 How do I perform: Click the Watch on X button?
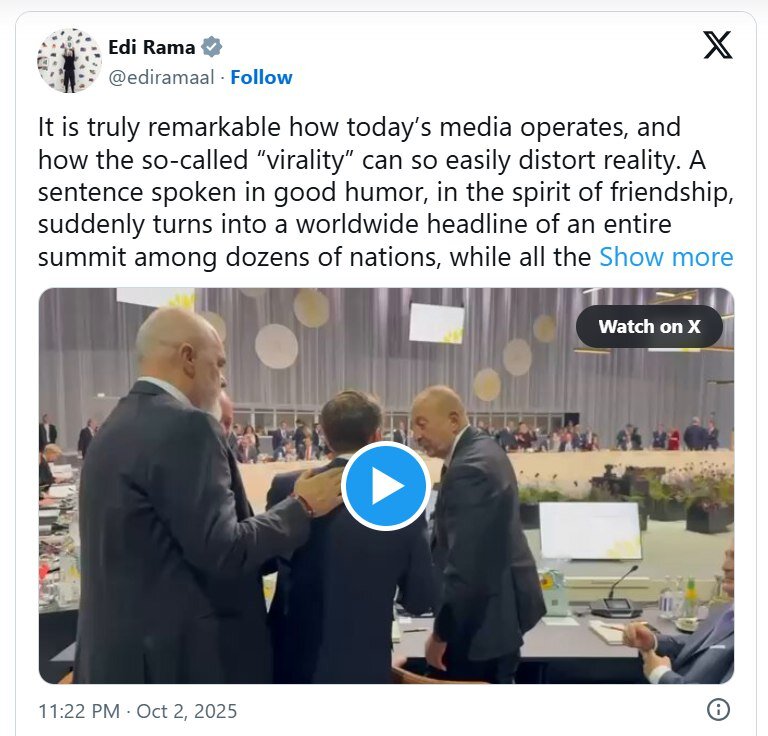(x=649, y=327)
